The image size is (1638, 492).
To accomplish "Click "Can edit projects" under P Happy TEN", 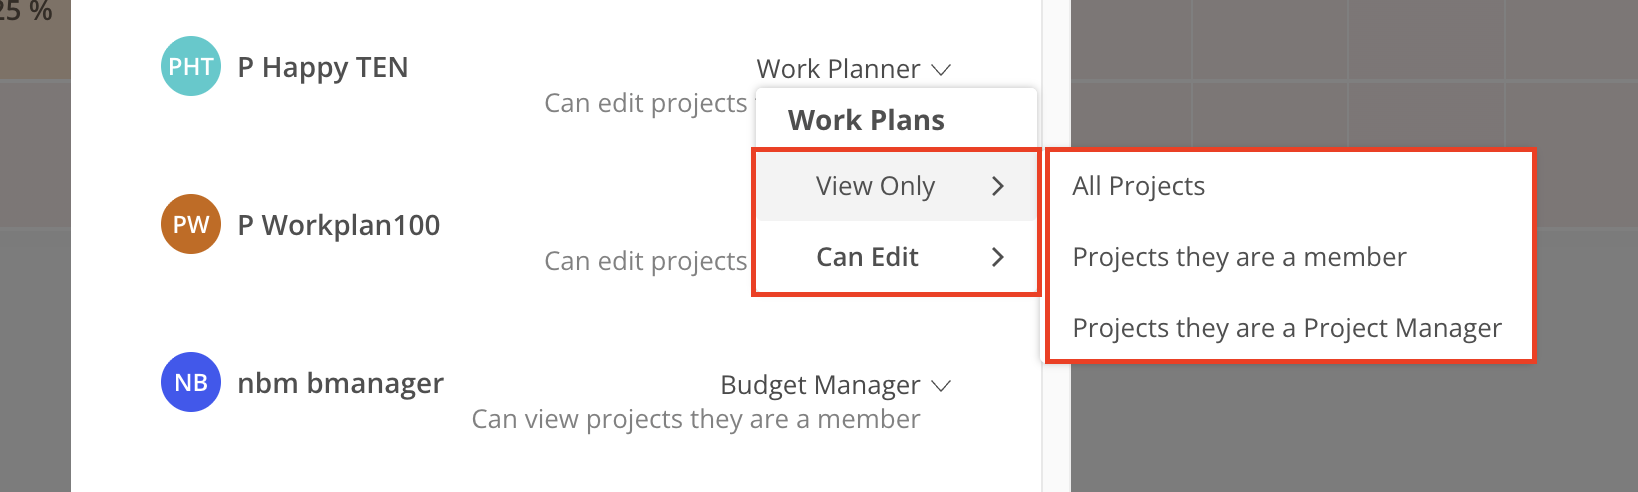I will [645, 103].
